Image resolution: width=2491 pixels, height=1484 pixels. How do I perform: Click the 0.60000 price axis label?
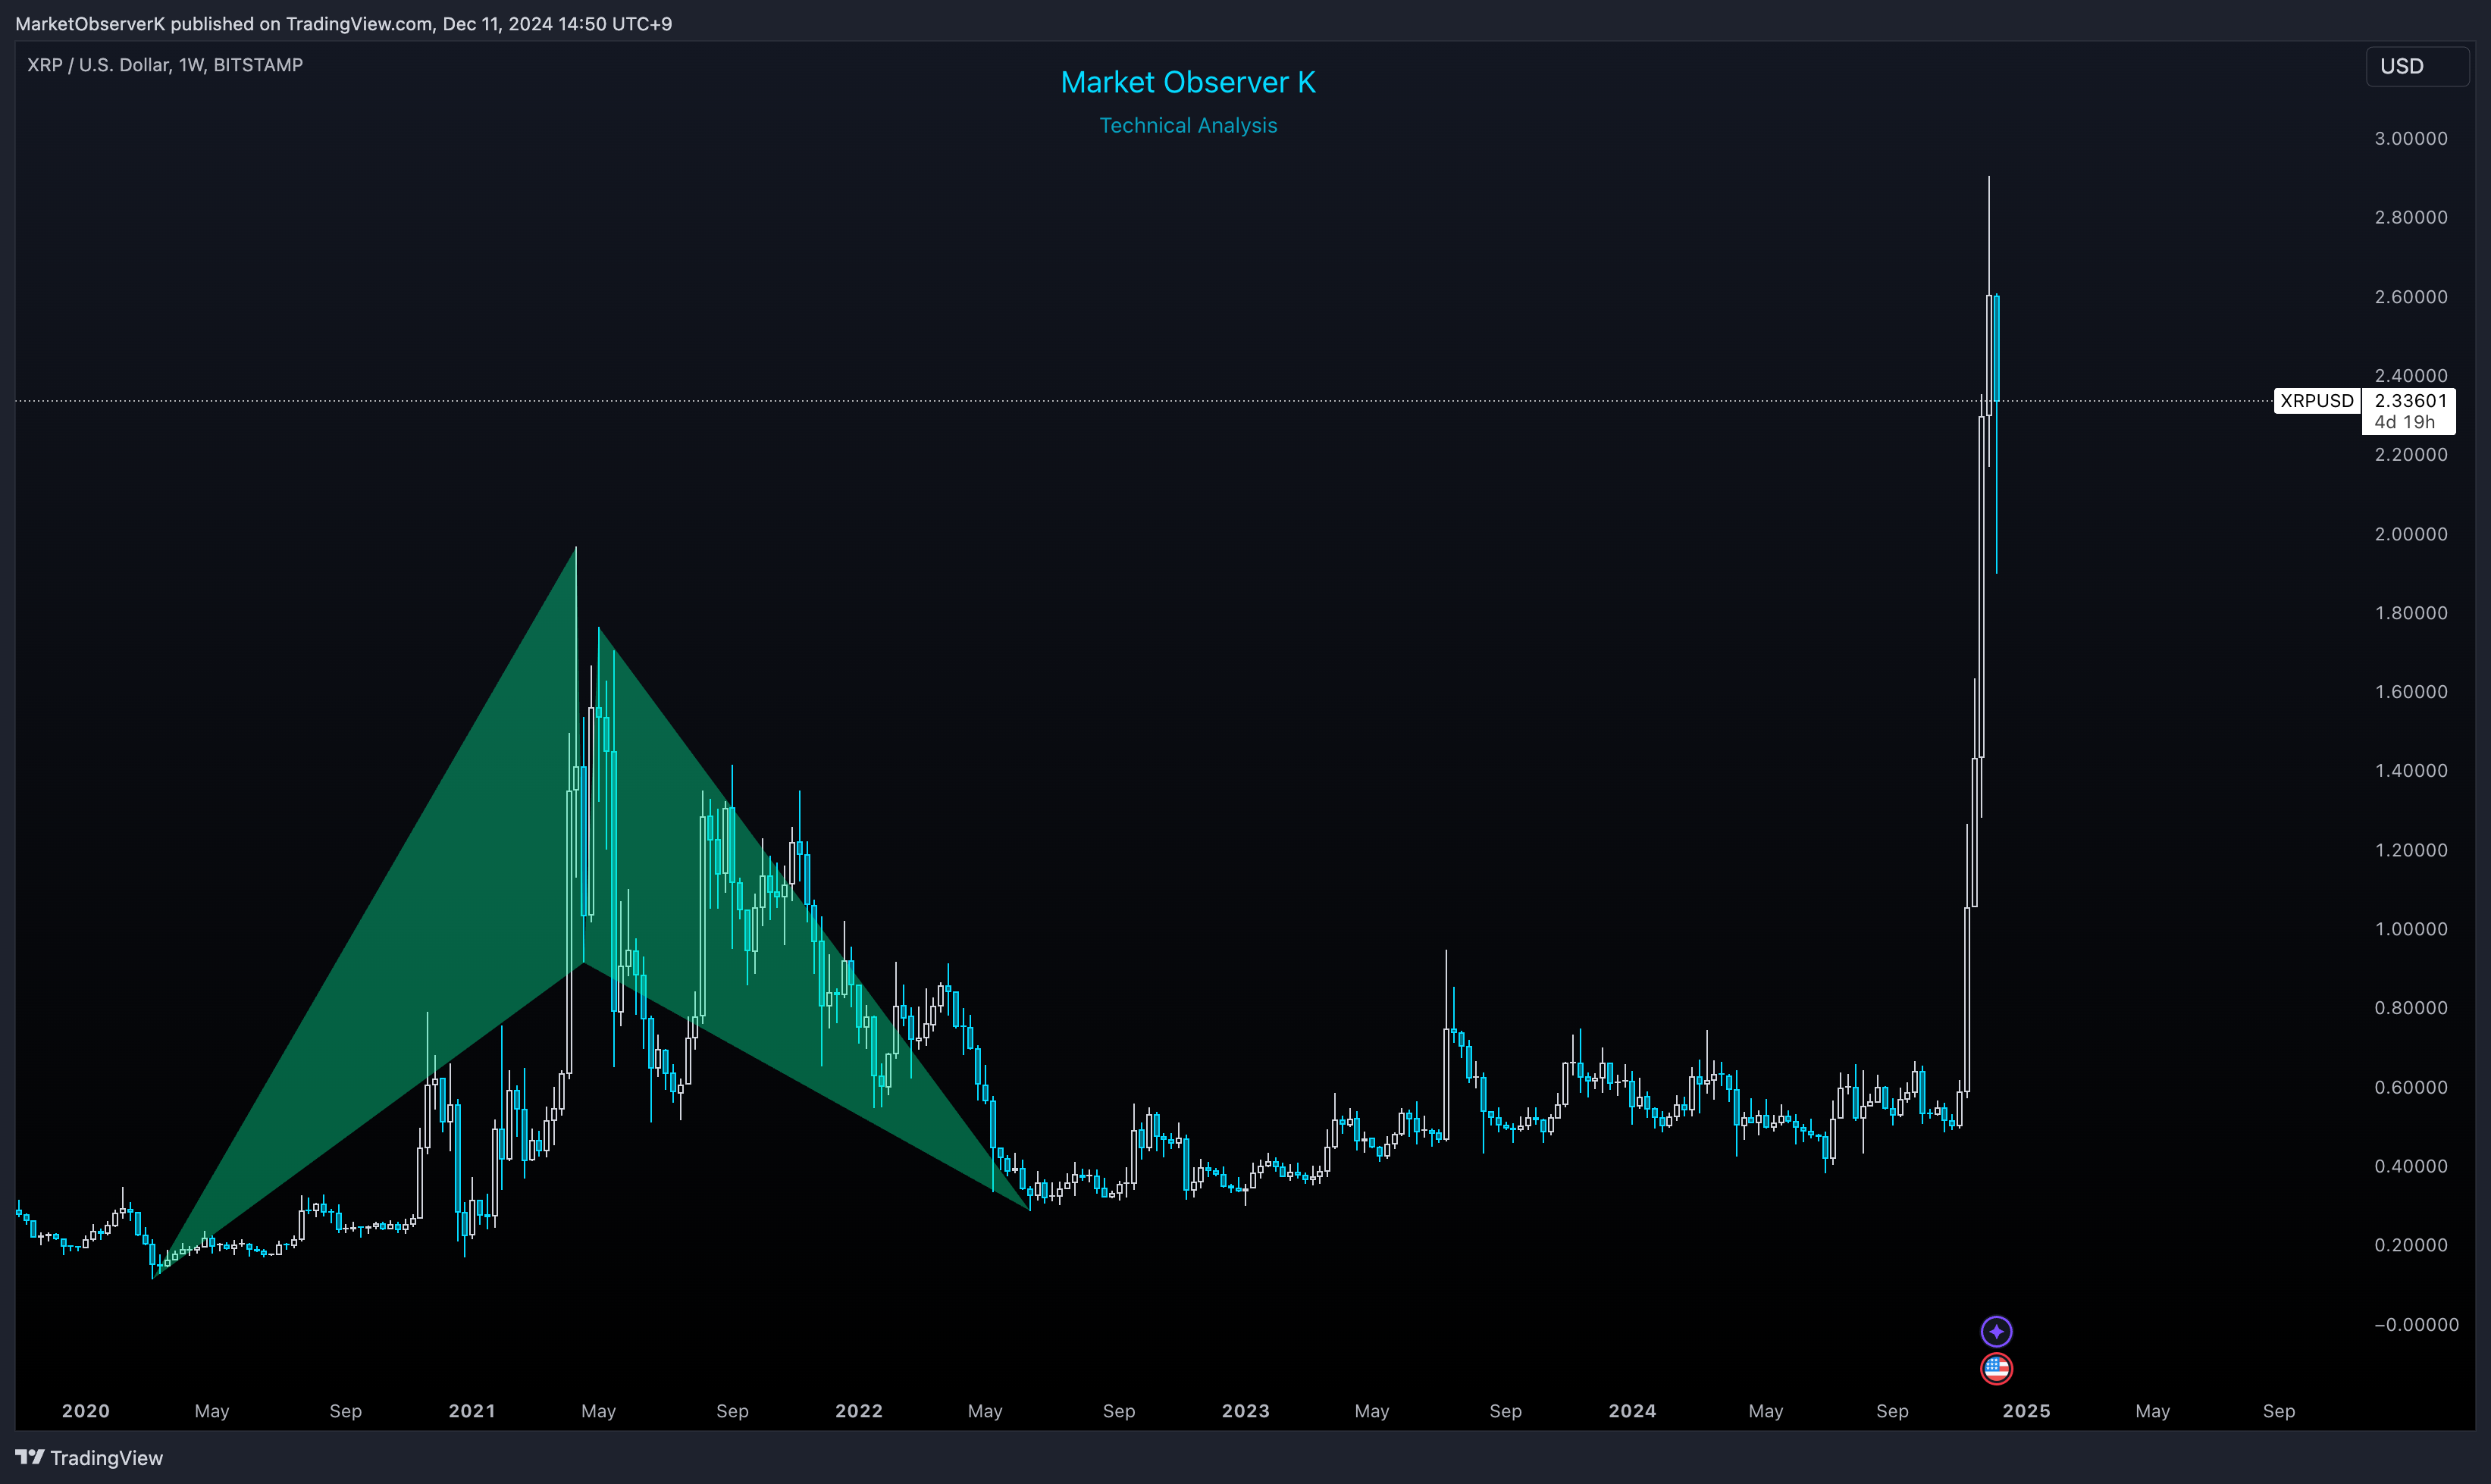tap(2411, 1087)
